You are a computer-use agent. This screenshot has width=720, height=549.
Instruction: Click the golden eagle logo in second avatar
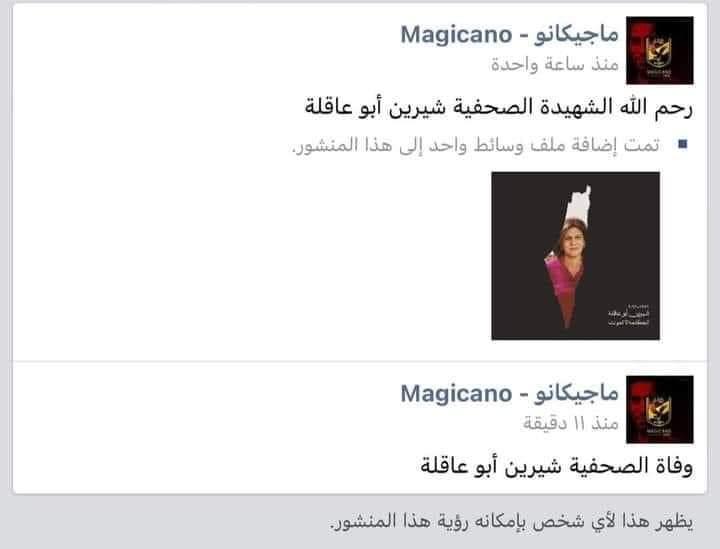[659, 410]
